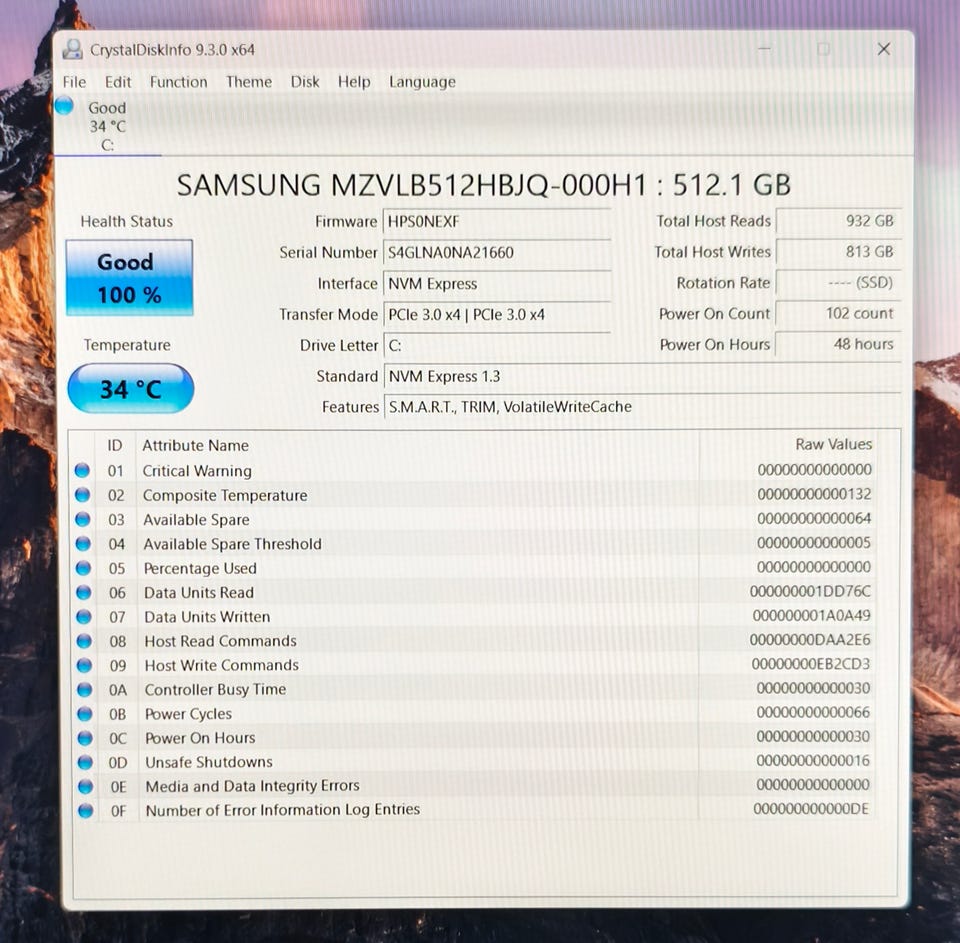Select the Host Write Commands attribute name
The width and height of the screenshot is (960, 943).
pyautogui.click(x=222, y=666)
